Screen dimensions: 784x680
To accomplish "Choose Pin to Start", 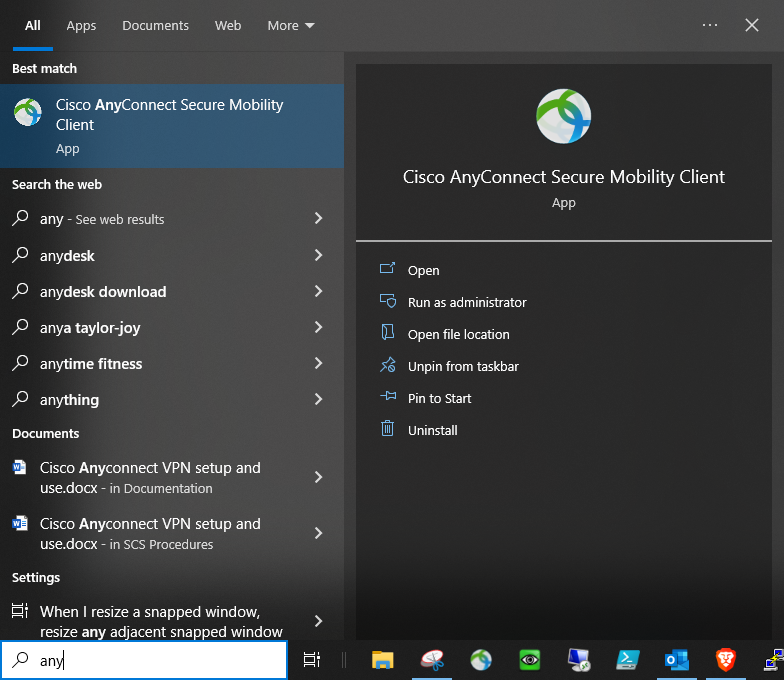I will [440, 398].
